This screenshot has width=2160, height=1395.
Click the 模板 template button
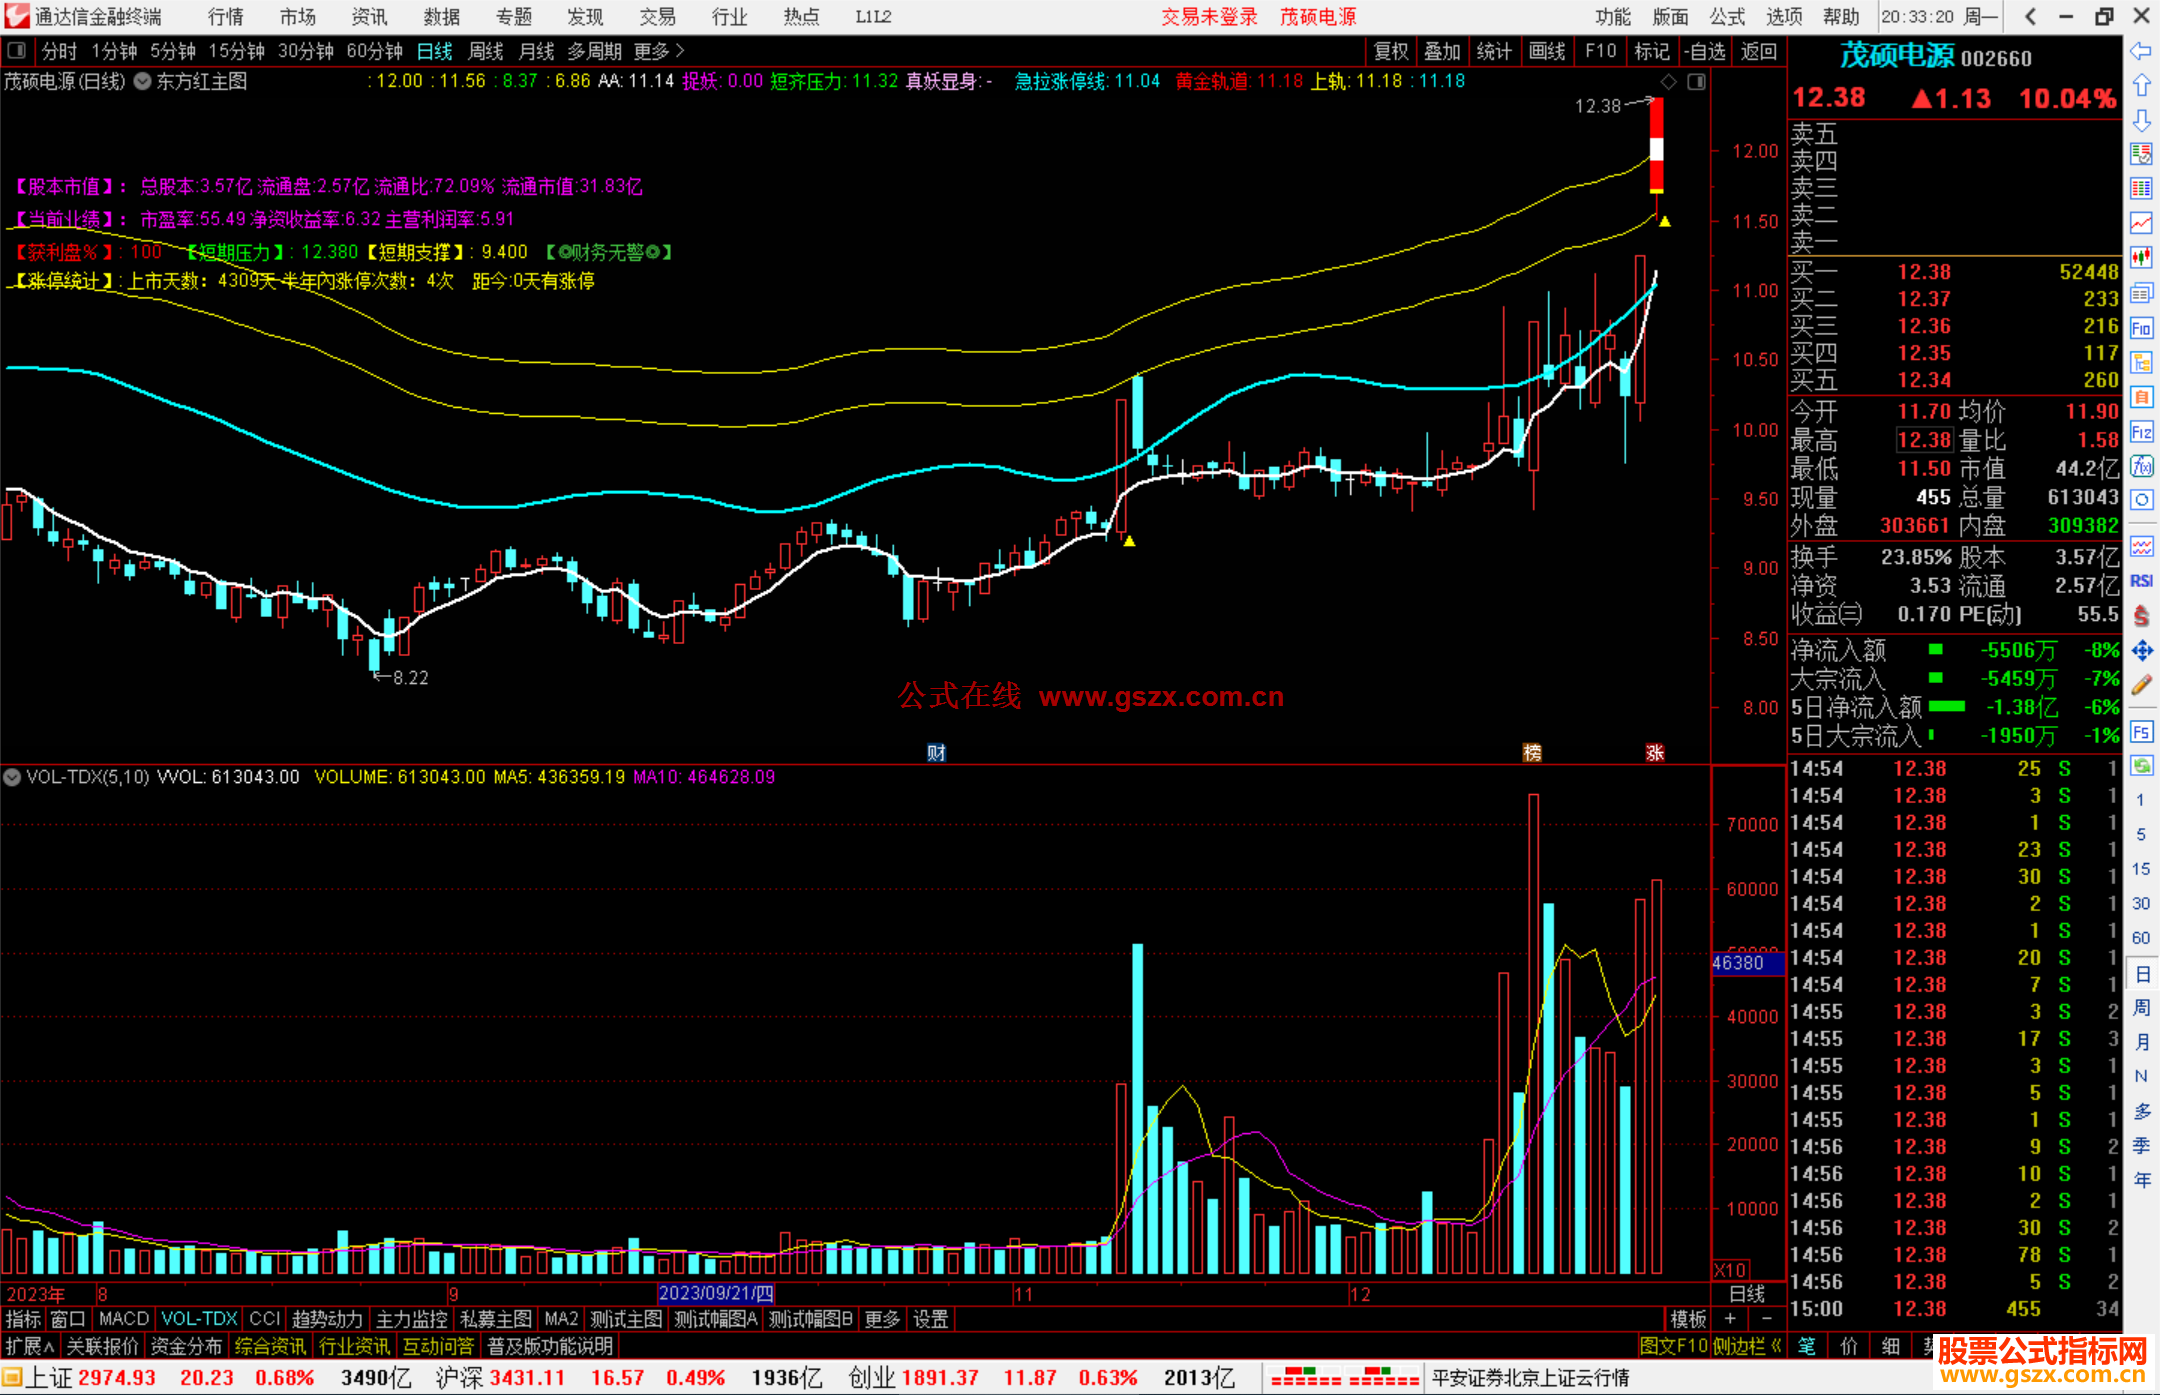1689,1319
